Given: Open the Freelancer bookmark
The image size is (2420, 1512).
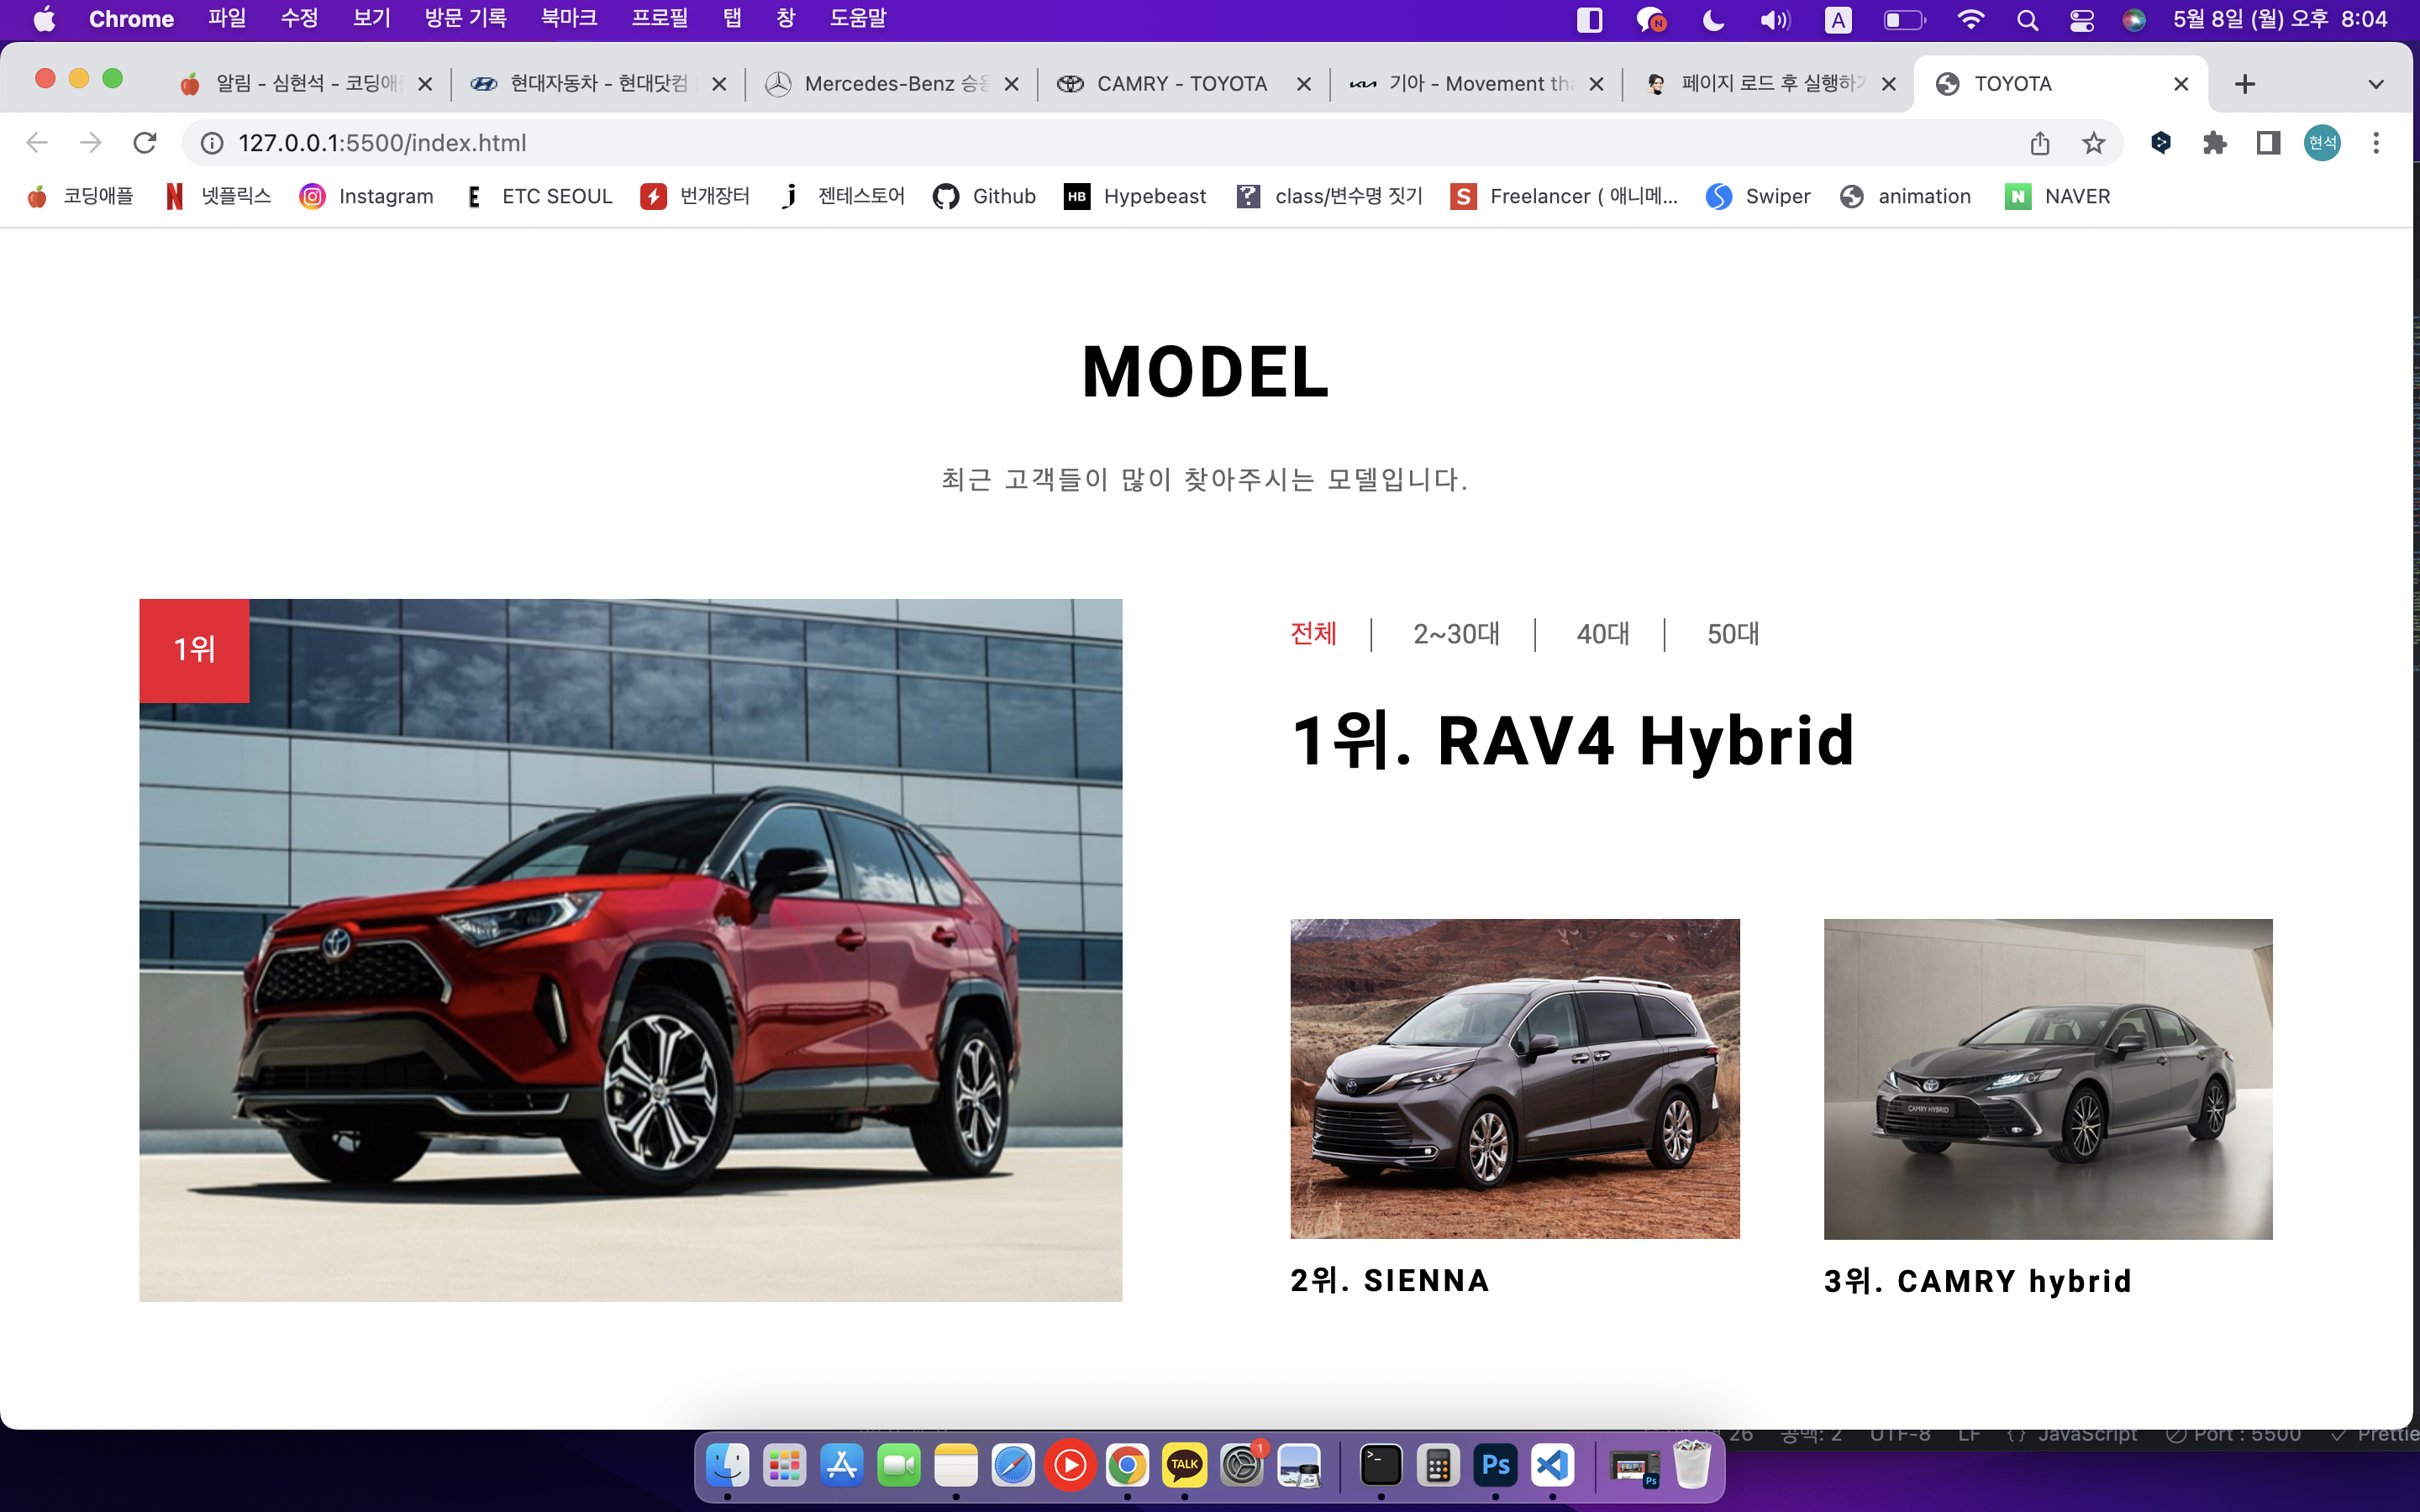Looking at the screenshot, I should (x=1564, y=196).
